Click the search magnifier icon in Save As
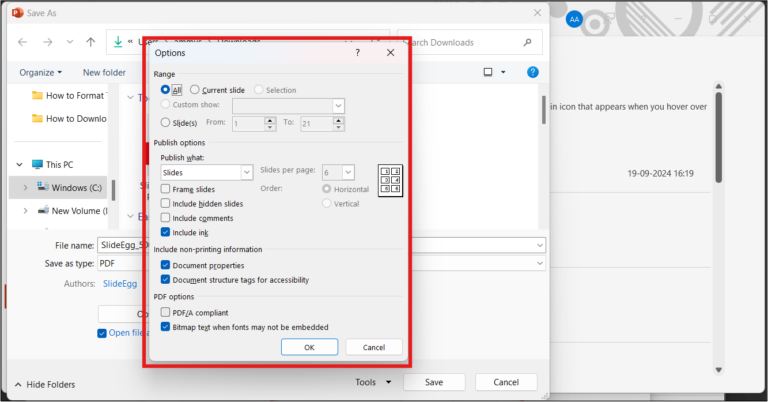 528,43
